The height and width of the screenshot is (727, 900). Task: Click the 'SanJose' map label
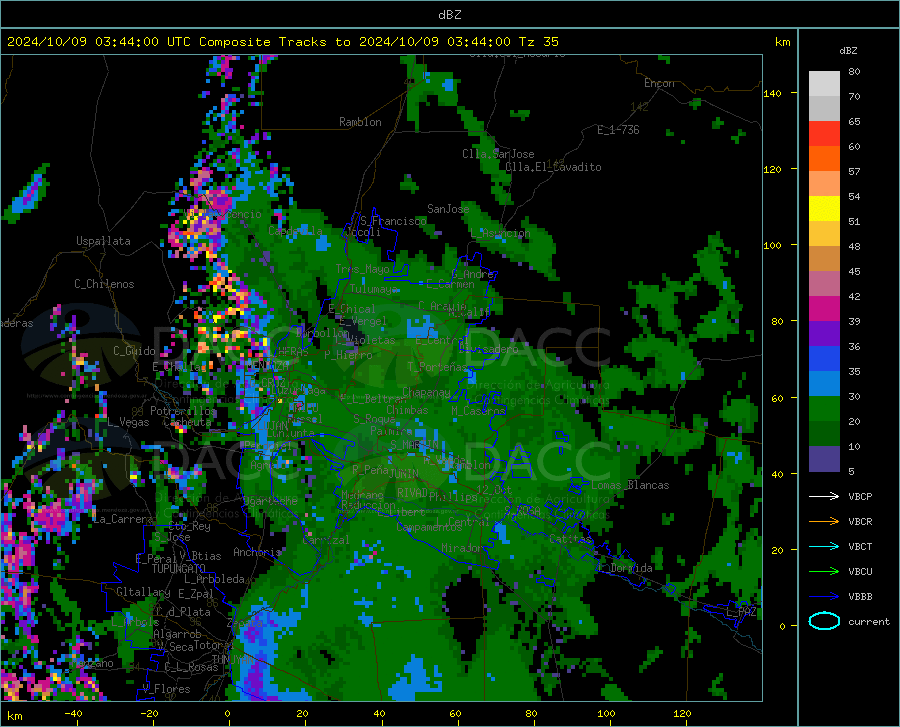[x=448, y=209]
